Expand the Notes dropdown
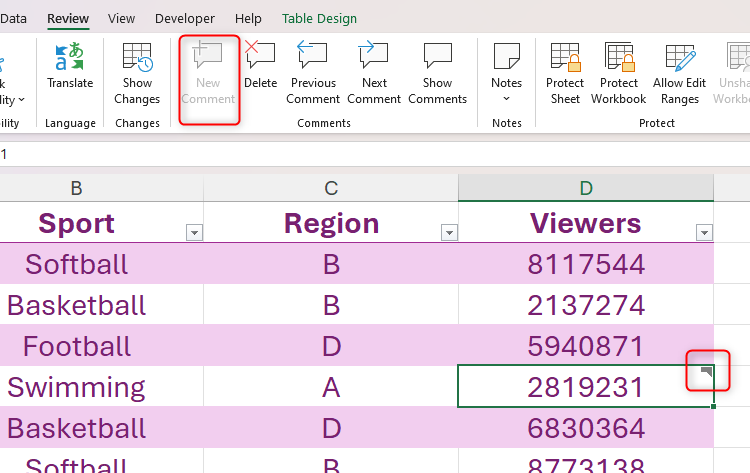The height and width of the screenshot is (473, 750). pos(506,98)
